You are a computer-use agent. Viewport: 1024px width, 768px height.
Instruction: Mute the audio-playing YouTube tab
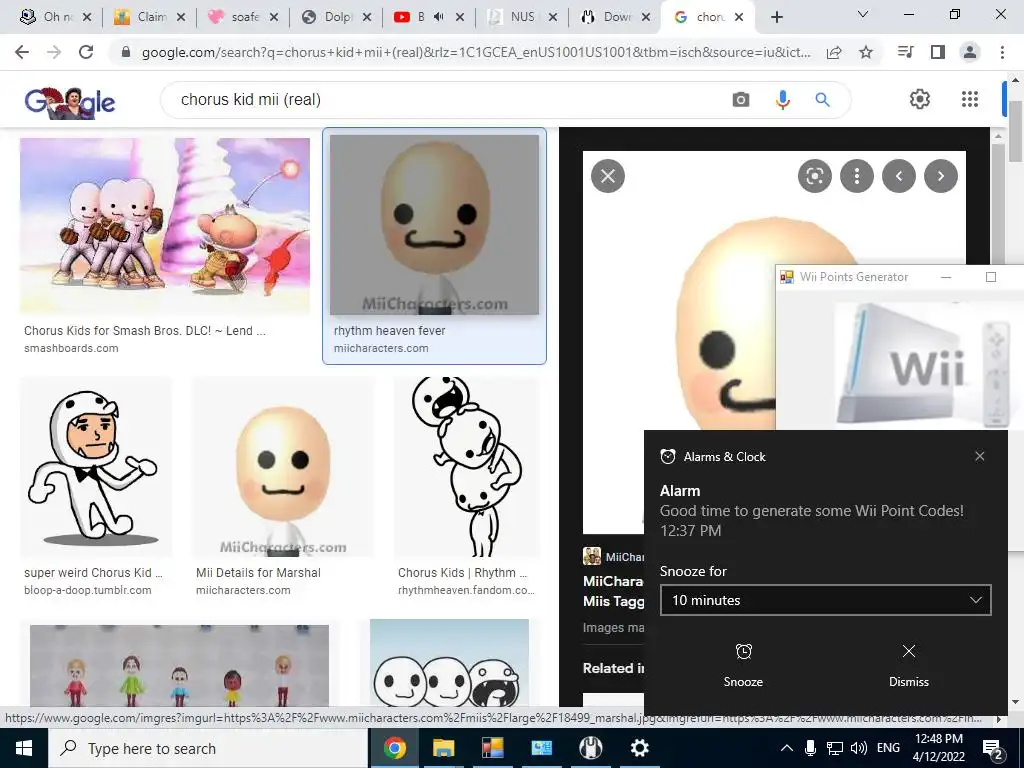[x=438, y=17]
